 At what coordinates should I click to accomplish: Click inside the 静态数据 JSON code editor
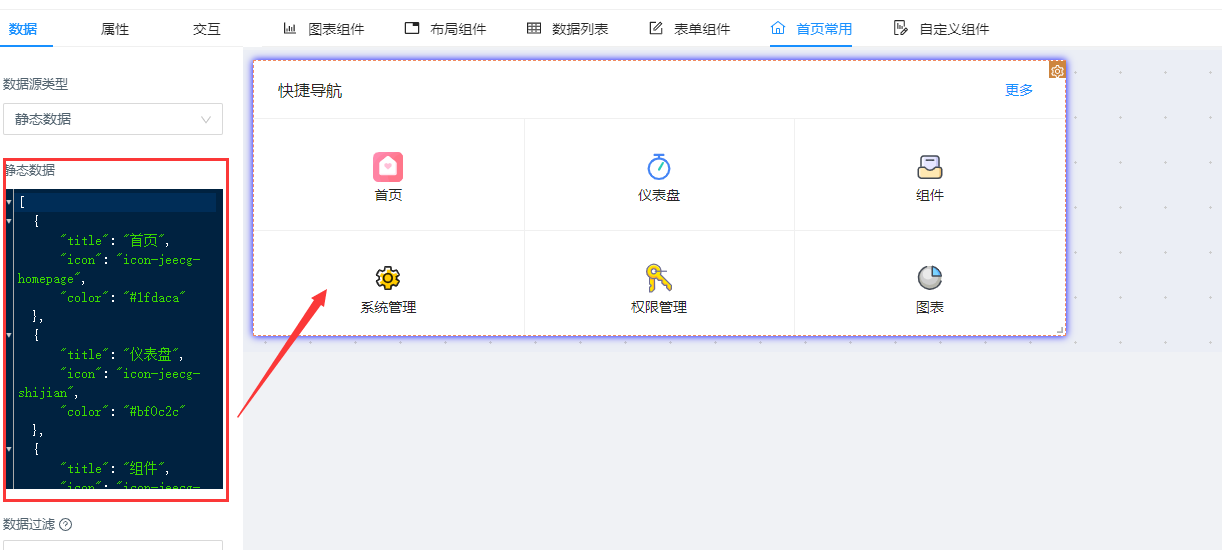point(114,339)
